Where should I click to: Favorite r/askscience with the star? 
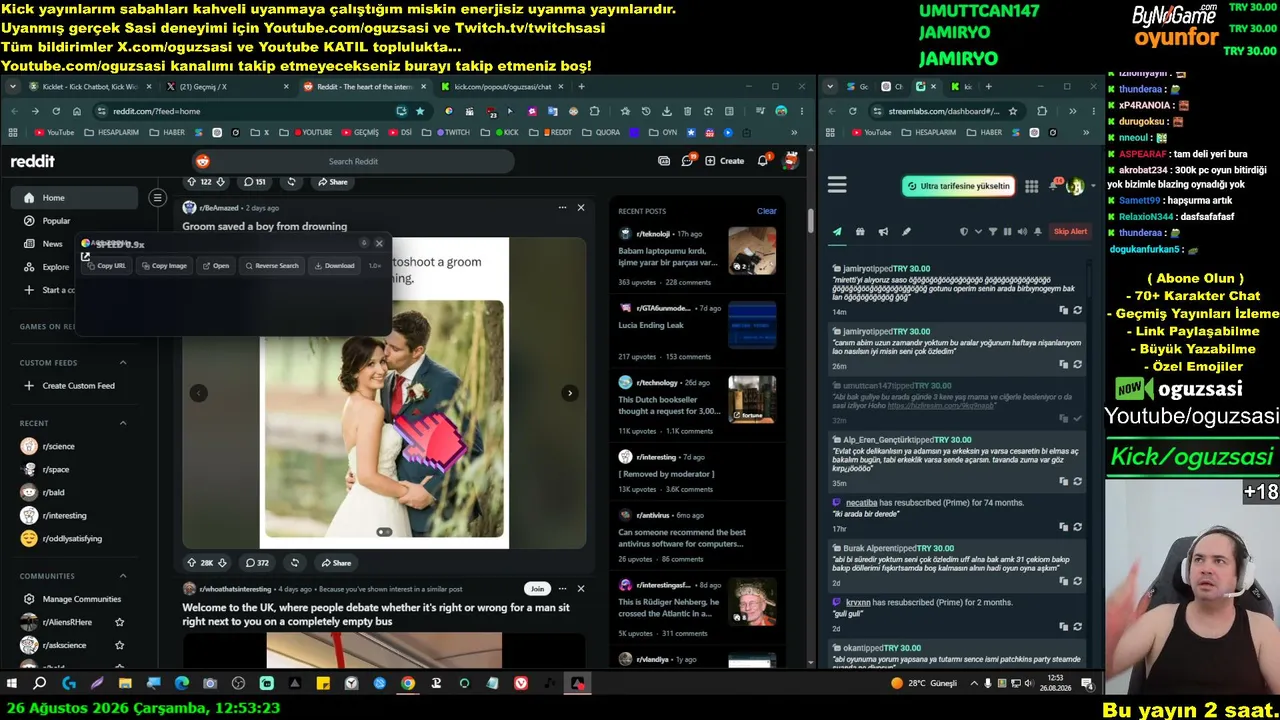[120, 645]
